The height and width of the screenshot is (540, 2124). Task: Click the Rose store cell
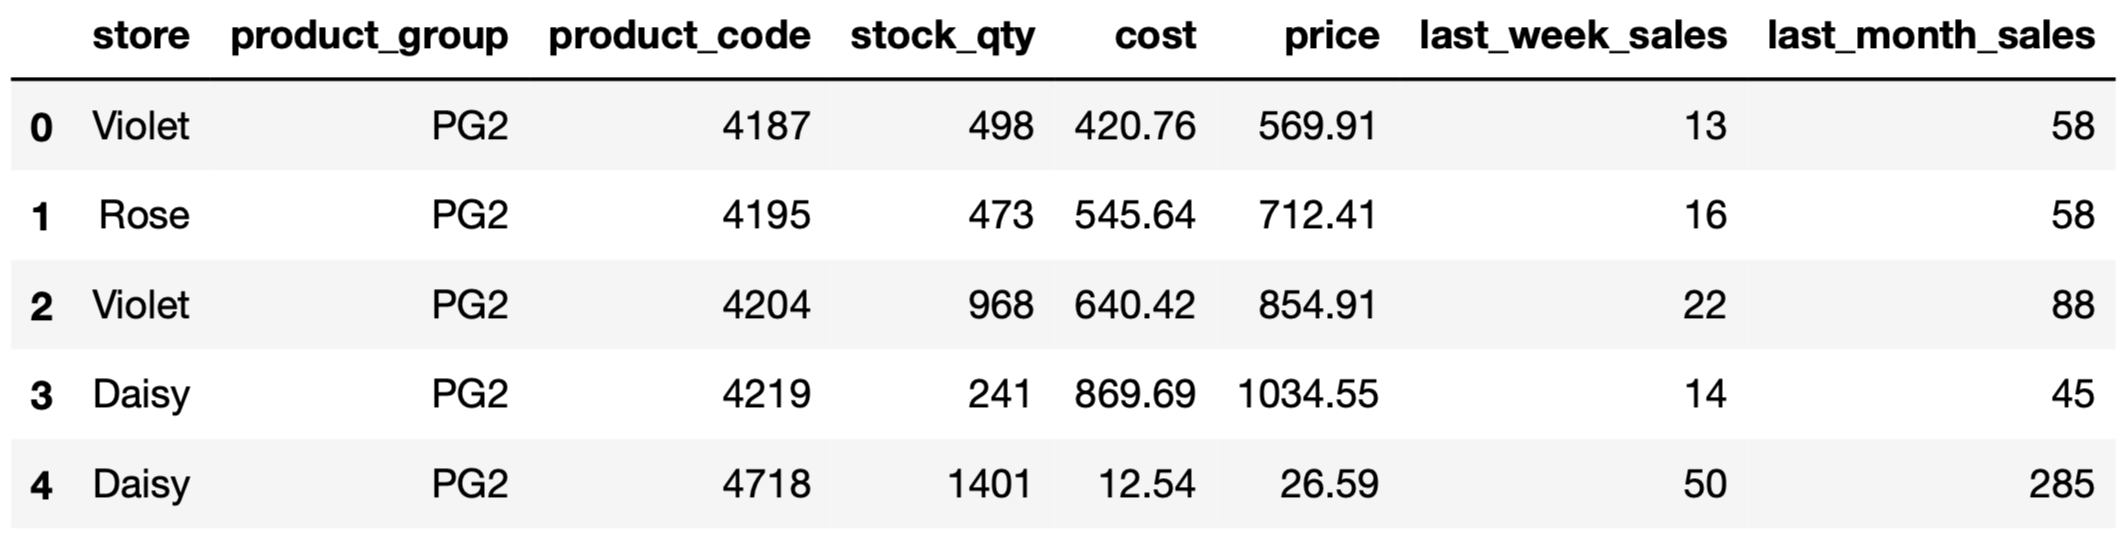click(x=144, y=215)
